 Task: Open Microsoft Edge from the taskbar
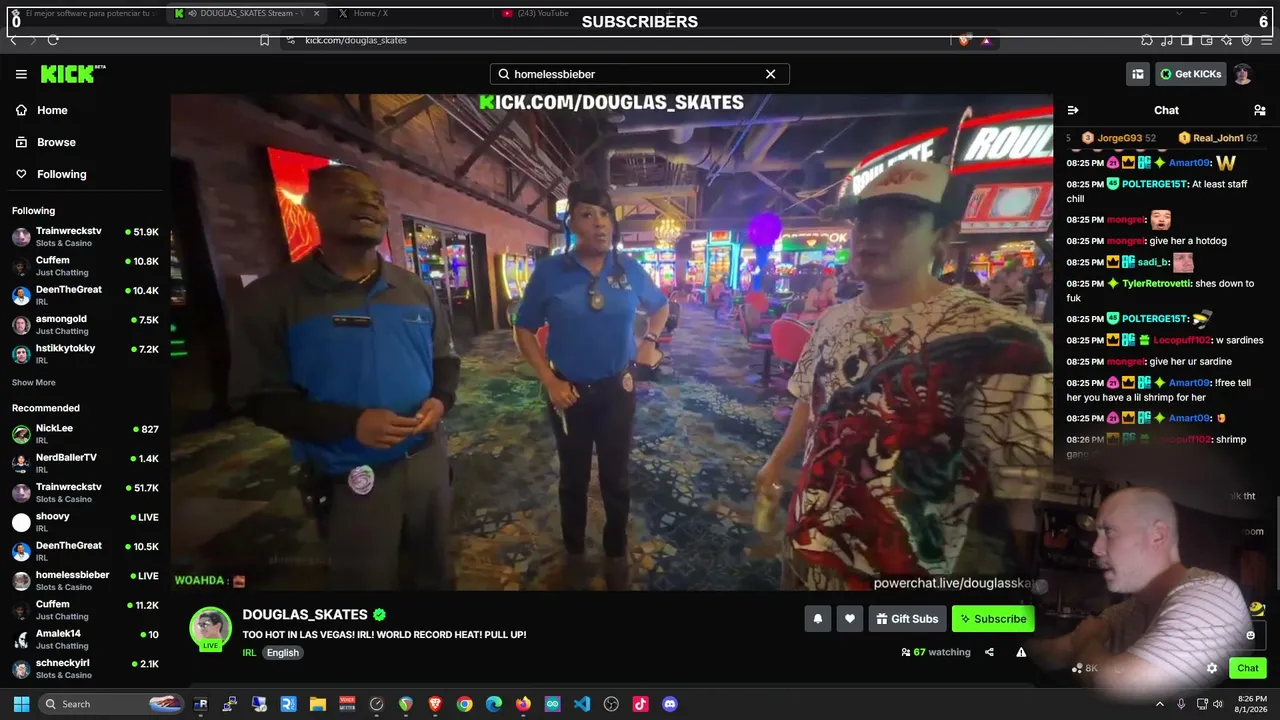pyautogui.click(x=494, y=704)
